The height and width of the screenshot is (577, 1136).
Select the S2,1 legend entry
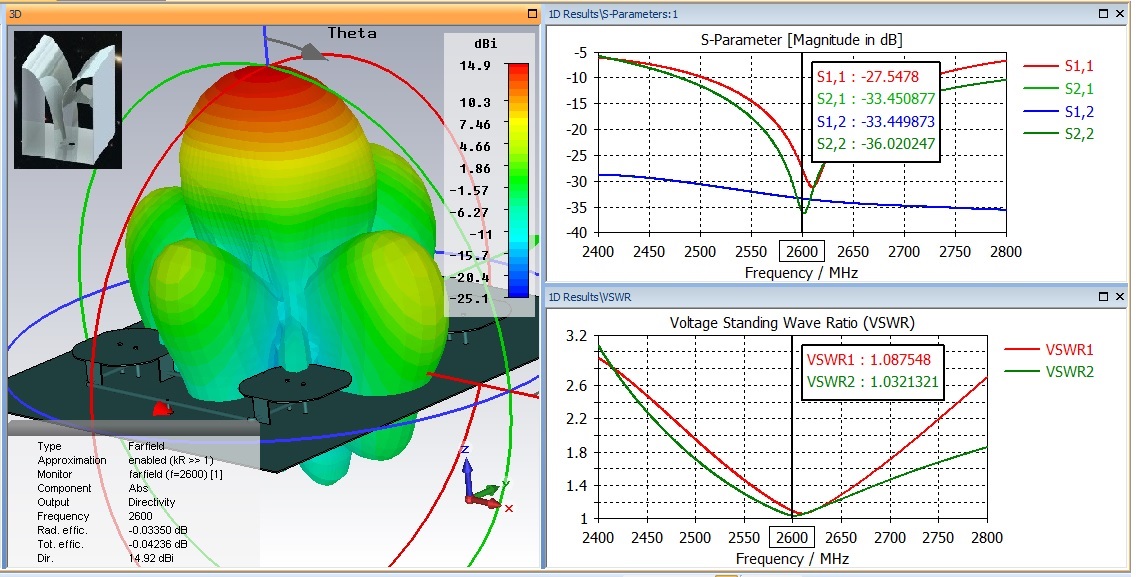(1058, 88)
